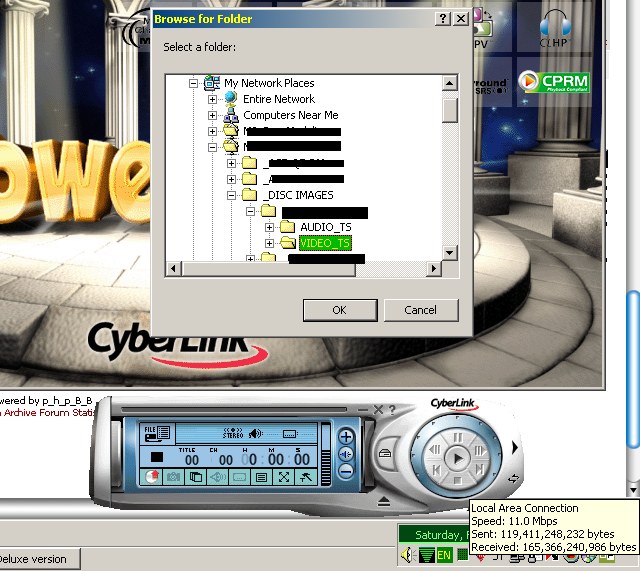Select Entire Network in the tree

point(279,99)
